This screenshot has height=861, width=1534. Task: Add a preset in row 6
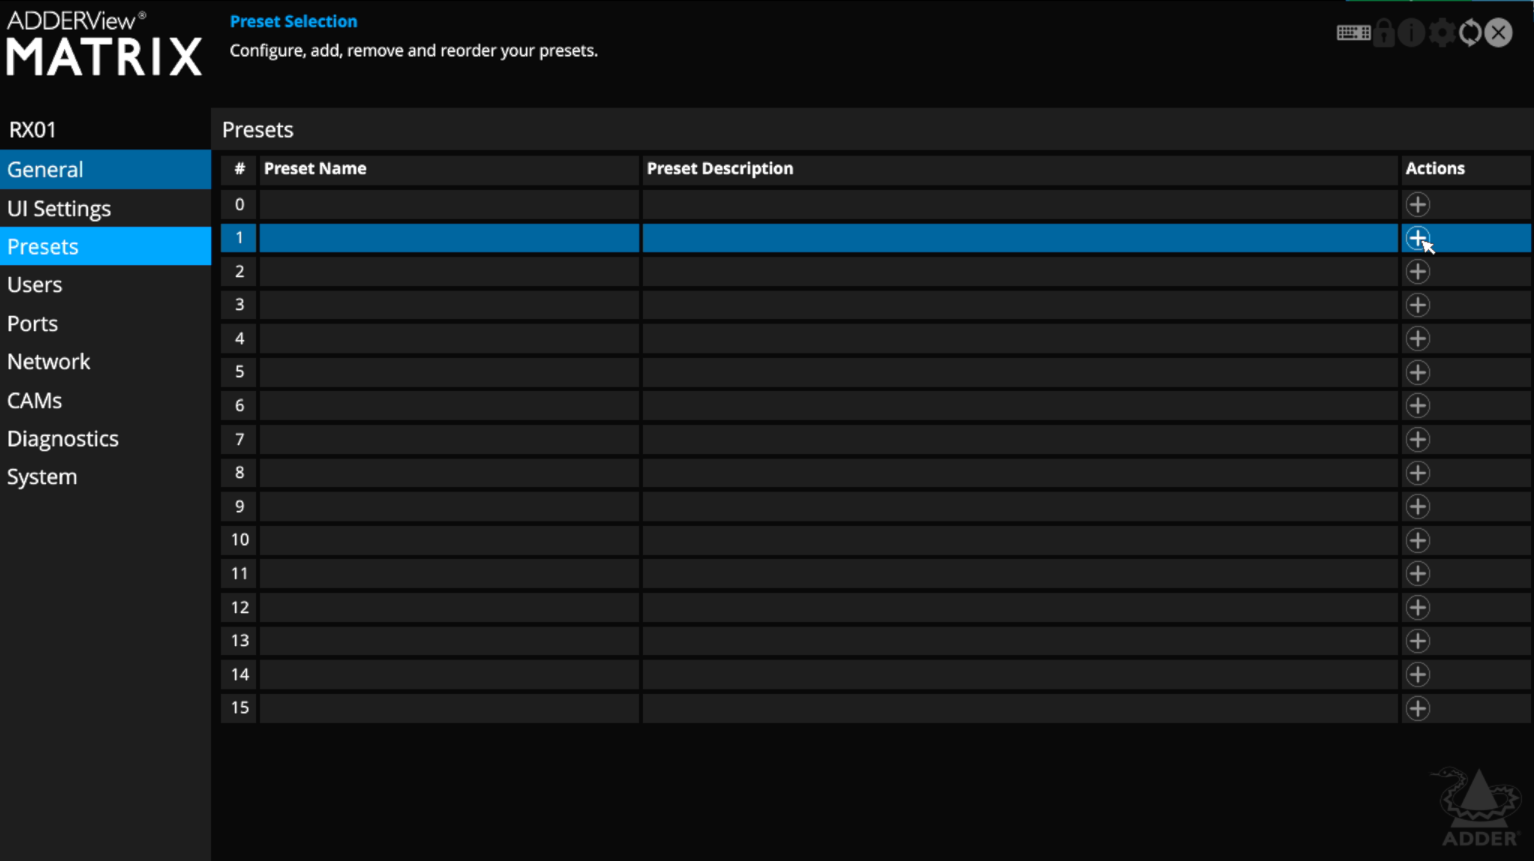point(1417,405)
